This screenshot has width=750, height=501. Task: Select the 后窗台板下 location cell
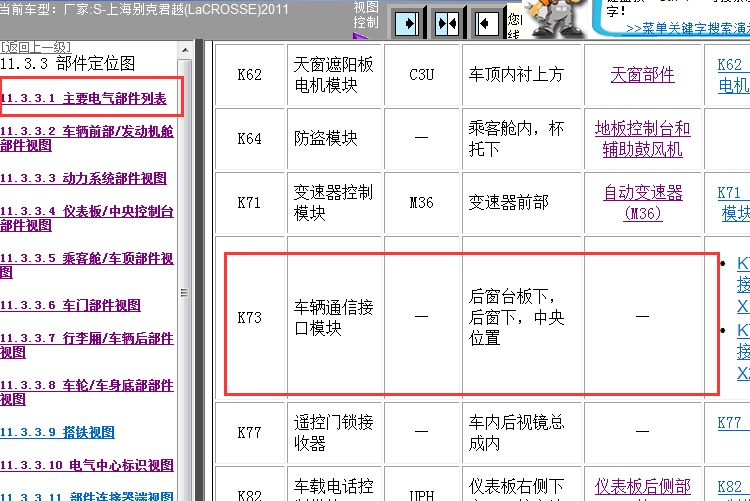[521, 317]
